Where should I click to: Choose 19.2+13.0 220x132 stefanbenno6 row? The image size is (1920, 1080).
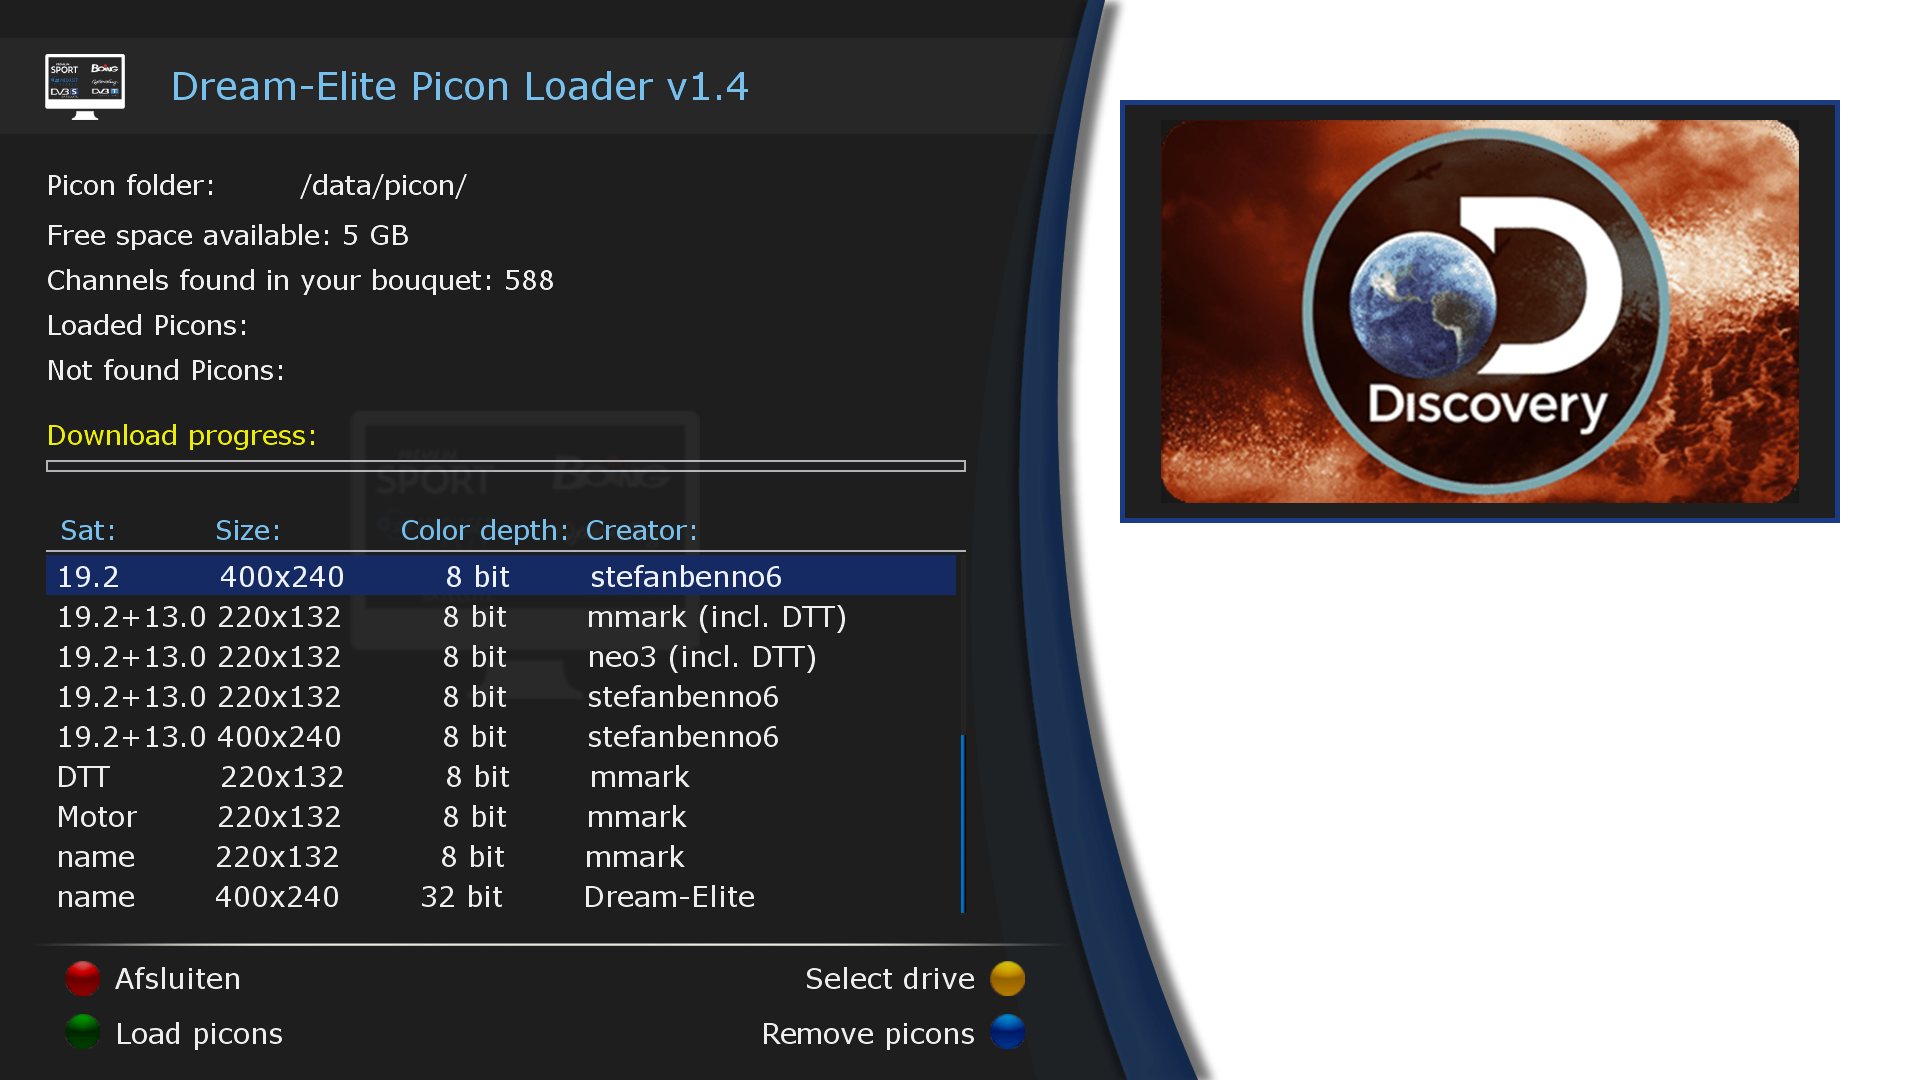tap(500, 697)
